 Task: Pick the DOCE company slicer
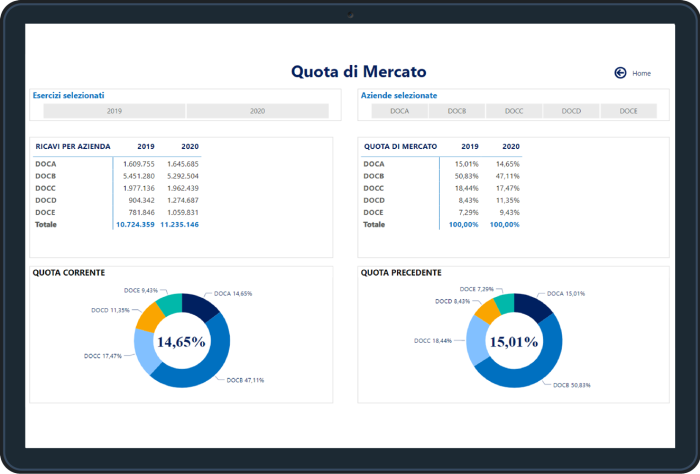628,111
